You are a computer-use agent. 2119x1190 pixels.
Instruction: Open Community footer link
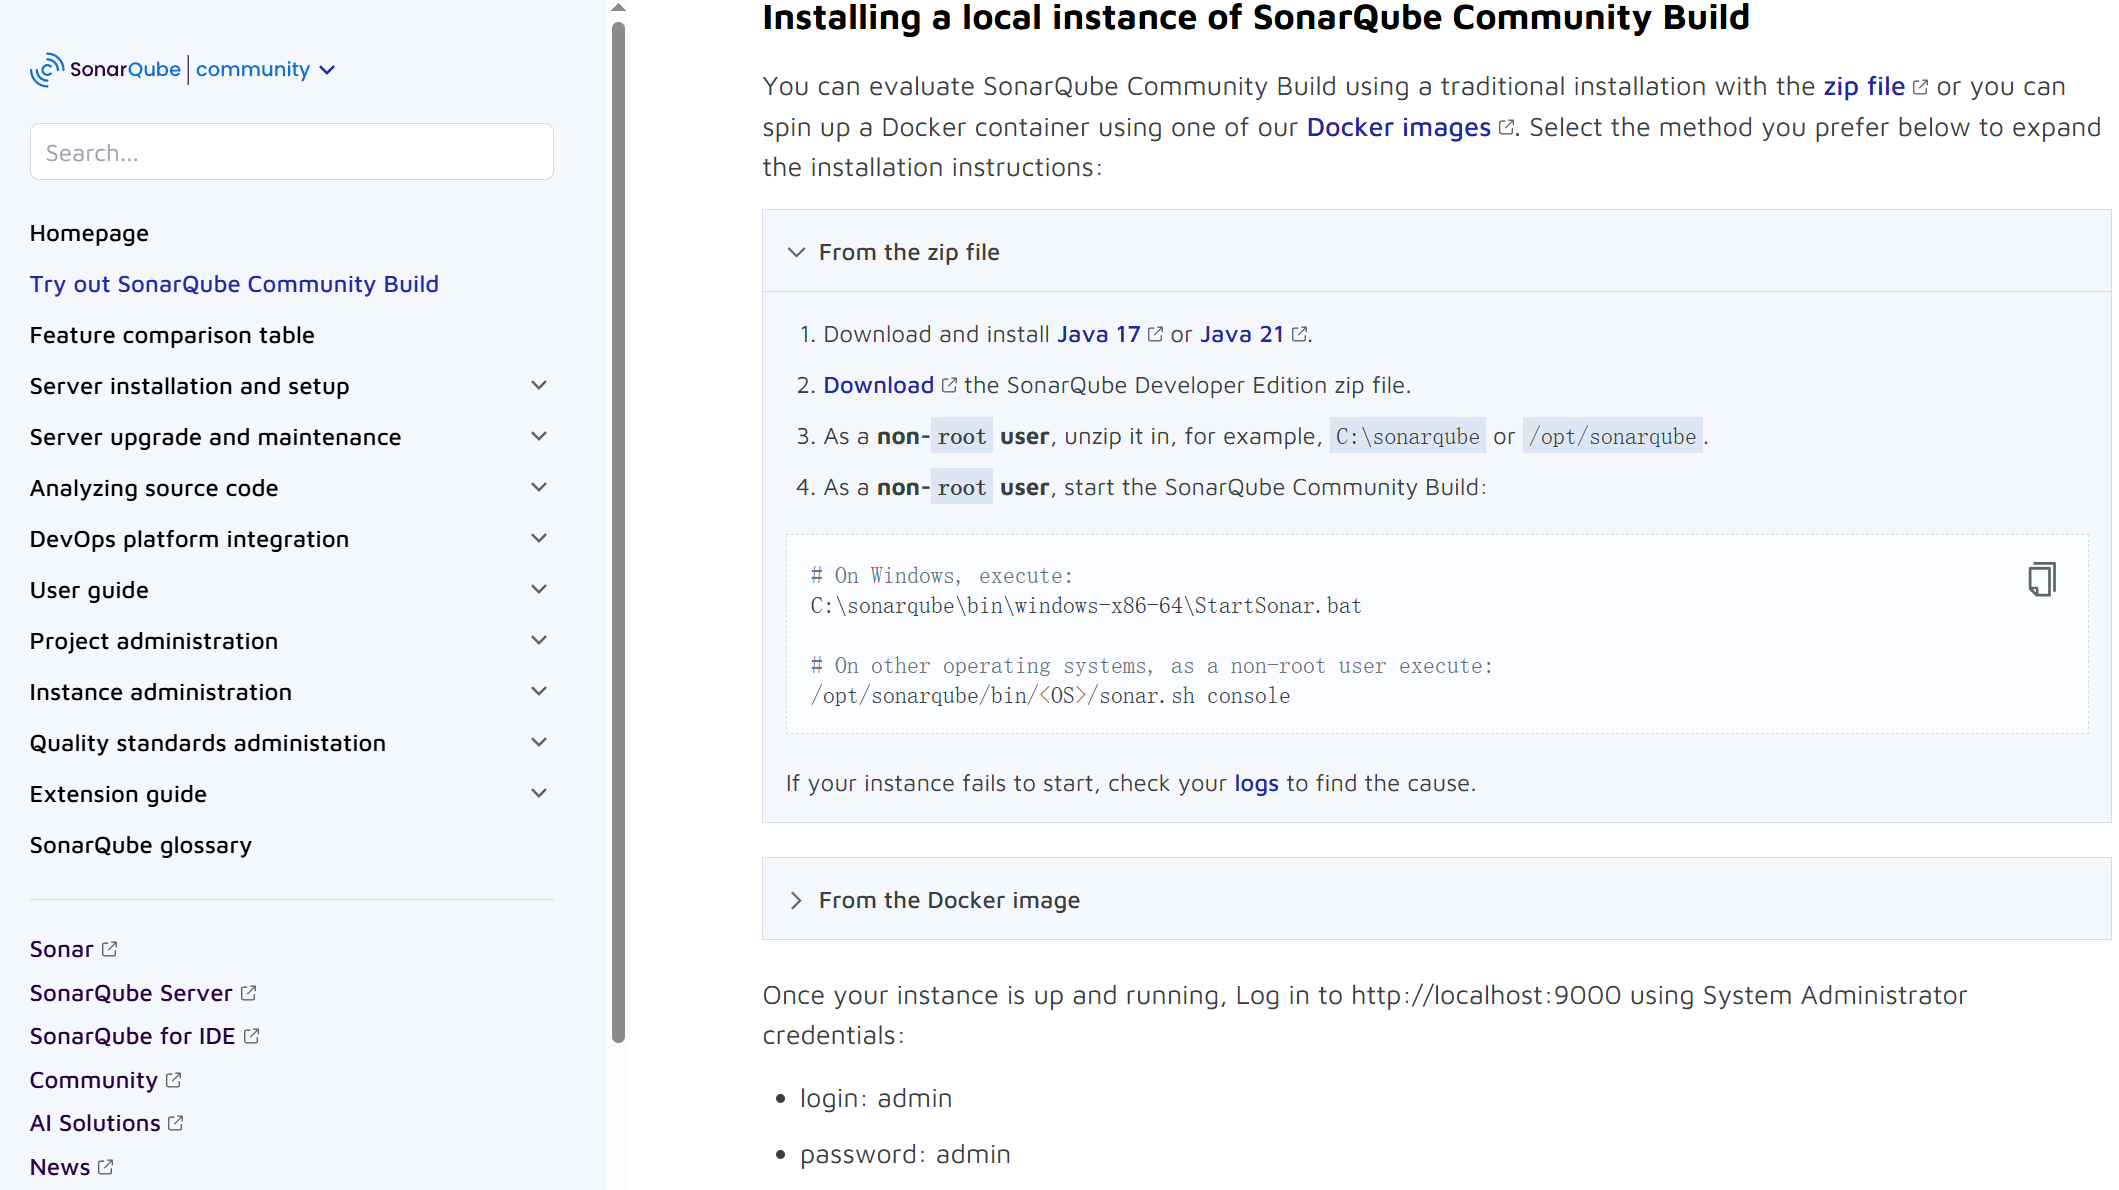pos(93,1080)
